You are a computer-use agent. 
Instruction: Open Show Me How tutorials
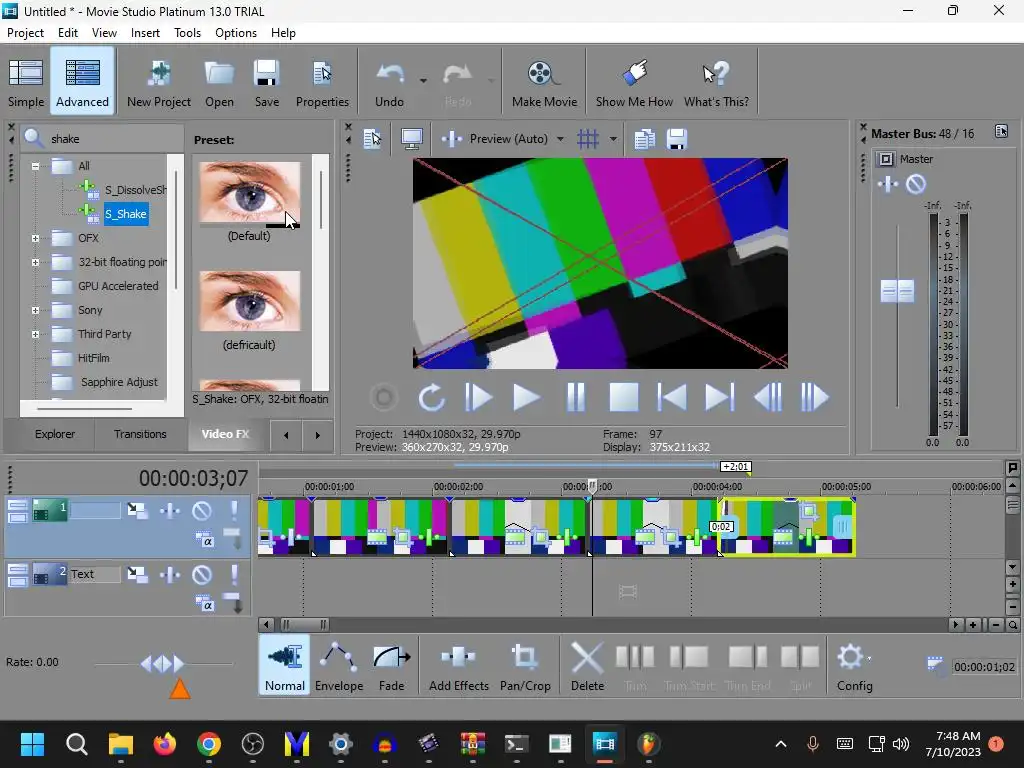(x=634, y=82)
